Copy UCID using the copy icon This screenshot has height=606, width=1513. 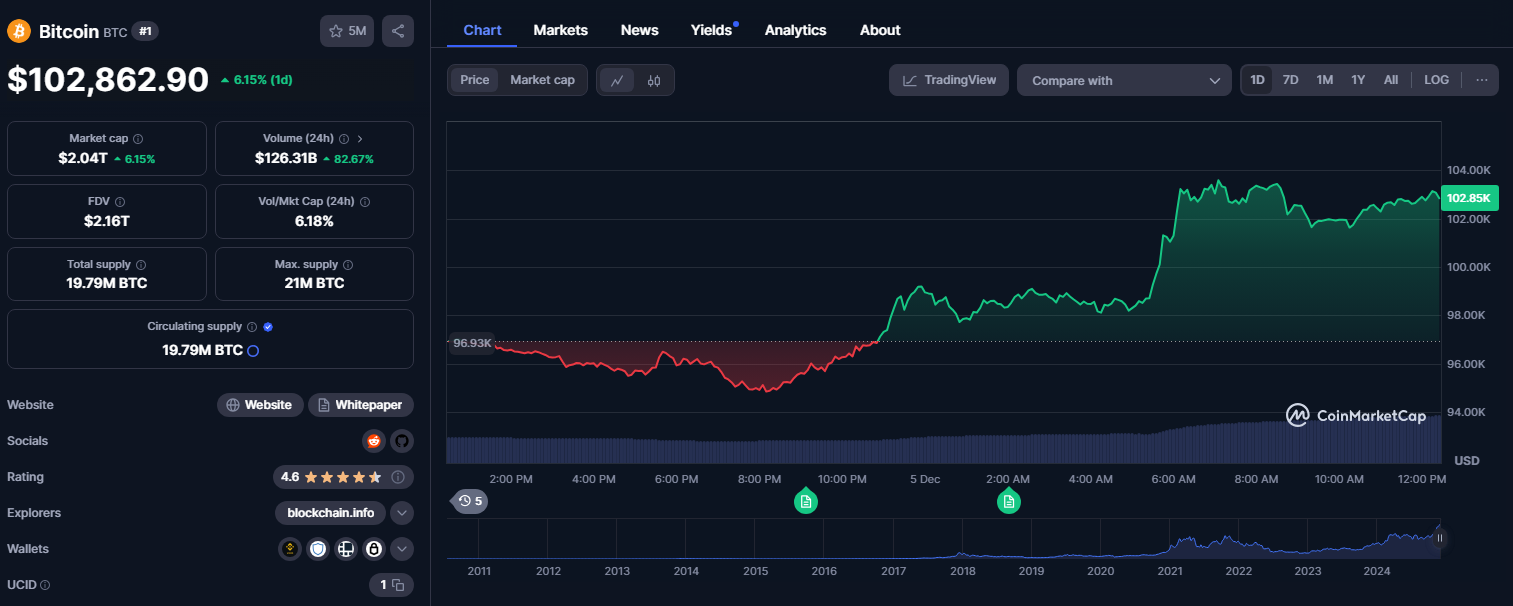point(398,585)
